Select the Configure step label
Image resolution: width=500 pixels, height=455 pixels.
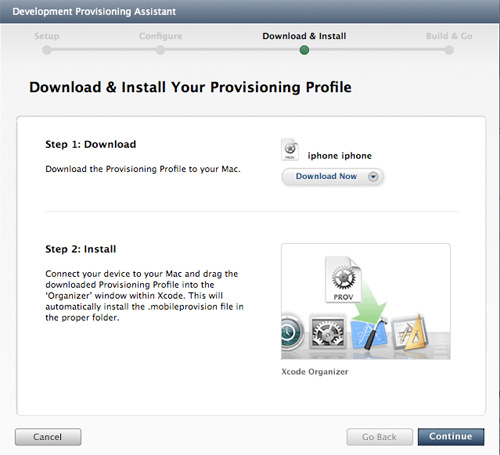[161, 36]
